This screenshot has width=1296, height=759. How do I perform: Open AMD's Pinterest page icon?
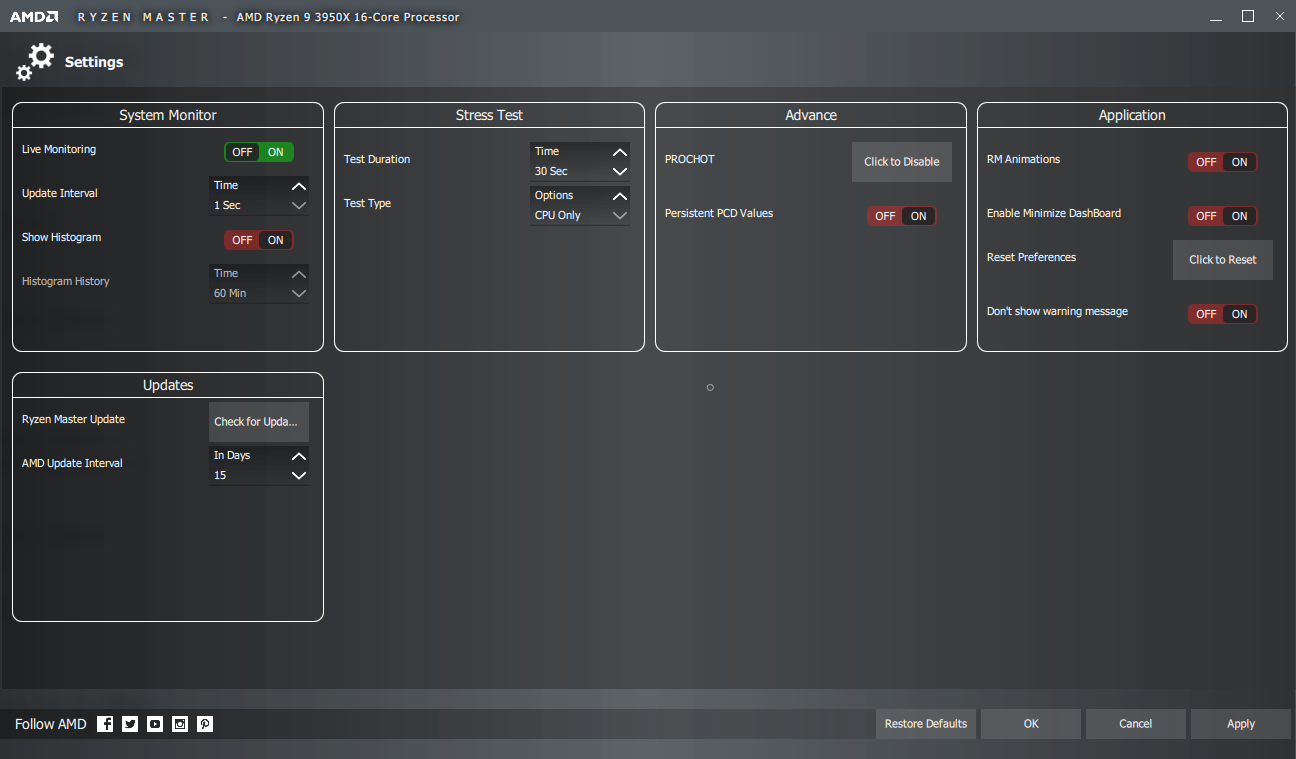pos(205,724)
